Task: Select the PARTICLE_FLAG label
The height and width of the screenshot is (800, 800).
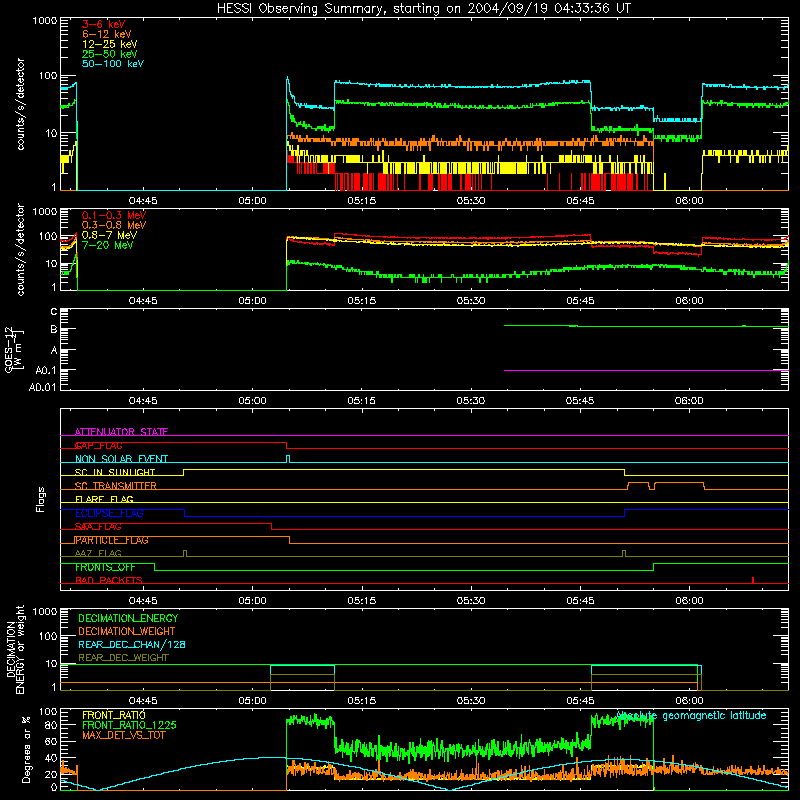Action: click(112, 540)
